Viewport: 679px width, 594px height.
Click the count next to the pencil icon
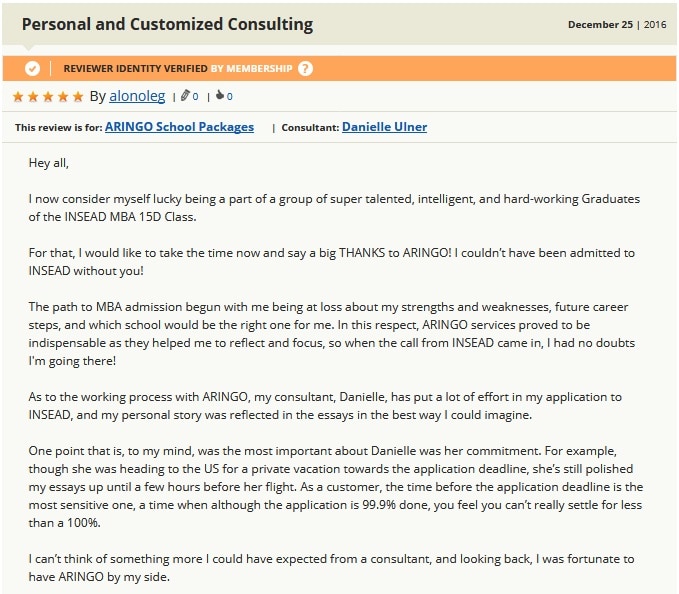coord(196,97)
